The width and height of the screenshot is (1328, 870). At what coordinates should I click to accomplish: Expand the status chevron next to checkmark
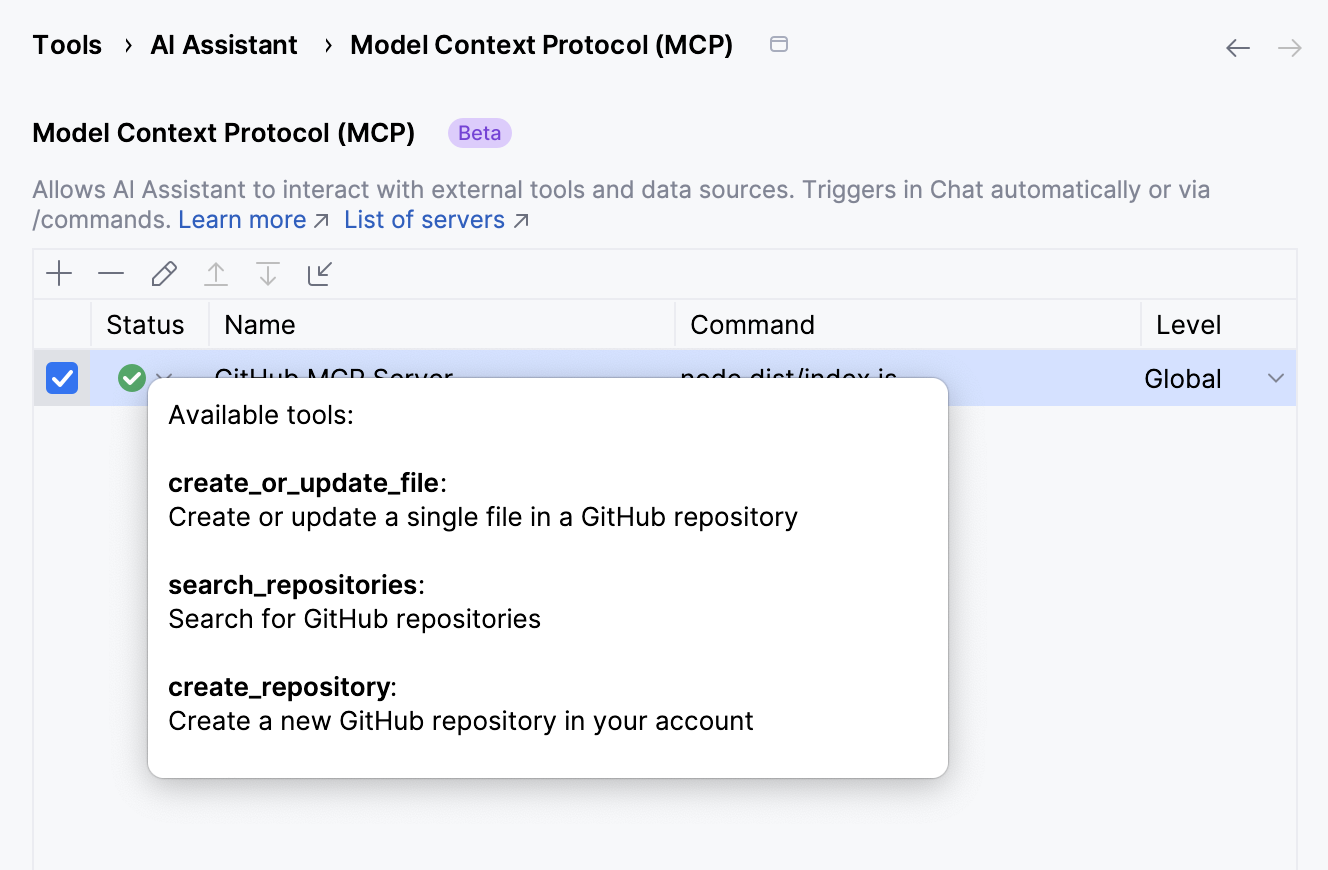[x=163, y=376]
